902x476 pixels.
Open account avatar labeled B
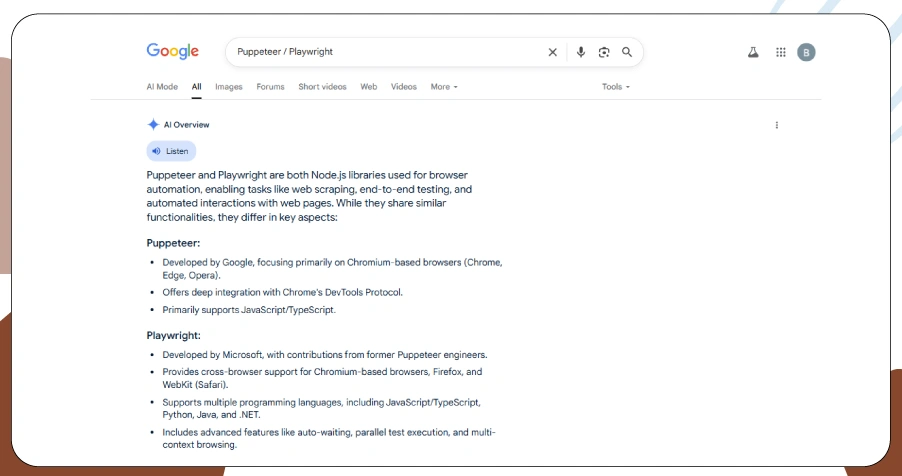tap(806, 52)
